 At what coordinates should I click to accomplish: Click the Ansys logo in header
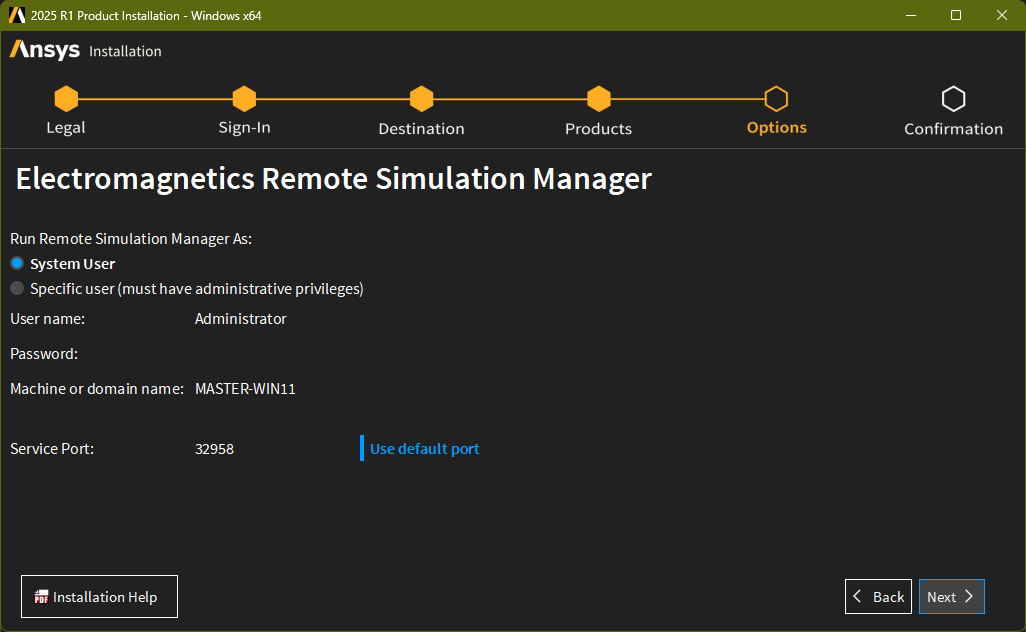tap(45, 50)
